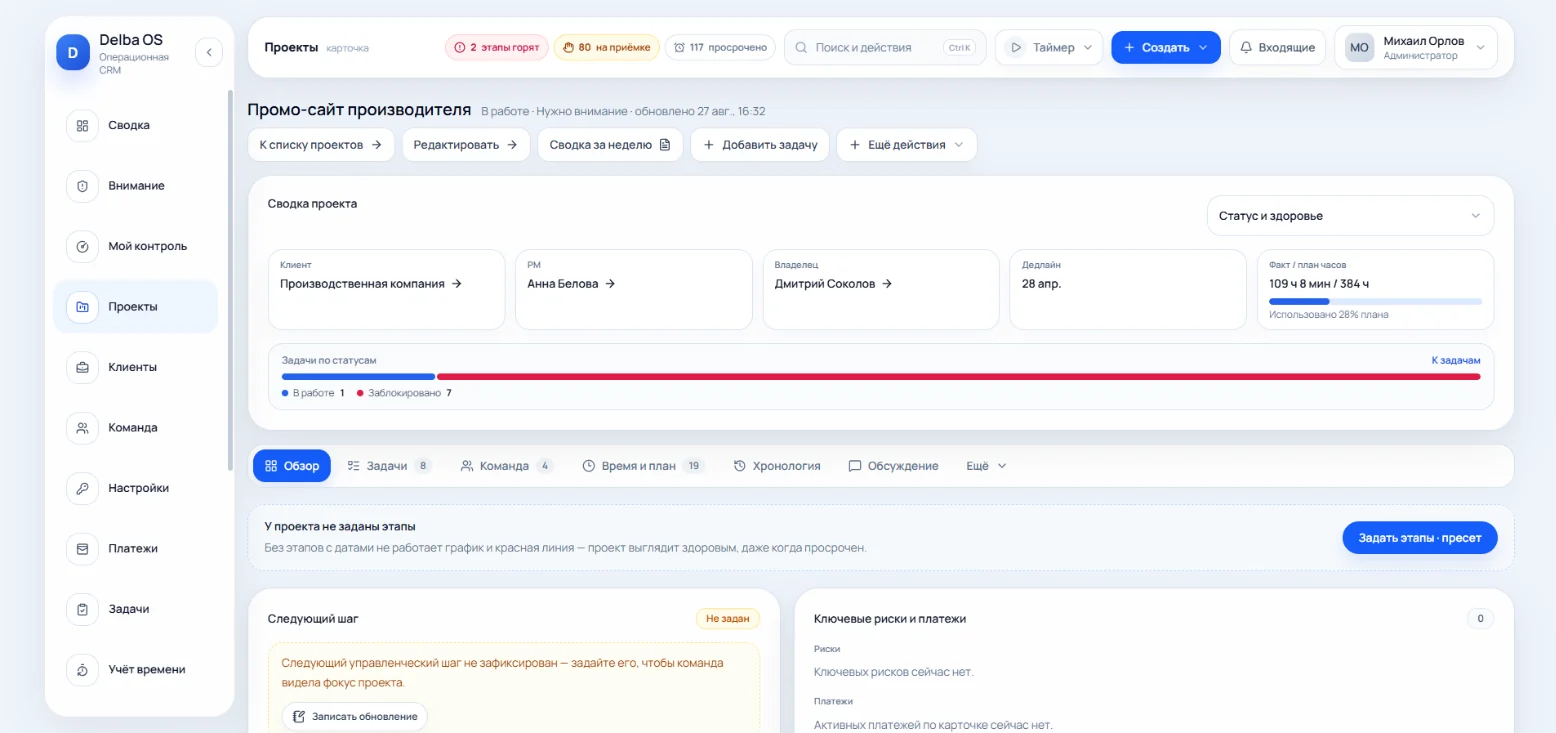Click the Факт / план часов progress bar

pyautogui.click(x=1375, y=301)
